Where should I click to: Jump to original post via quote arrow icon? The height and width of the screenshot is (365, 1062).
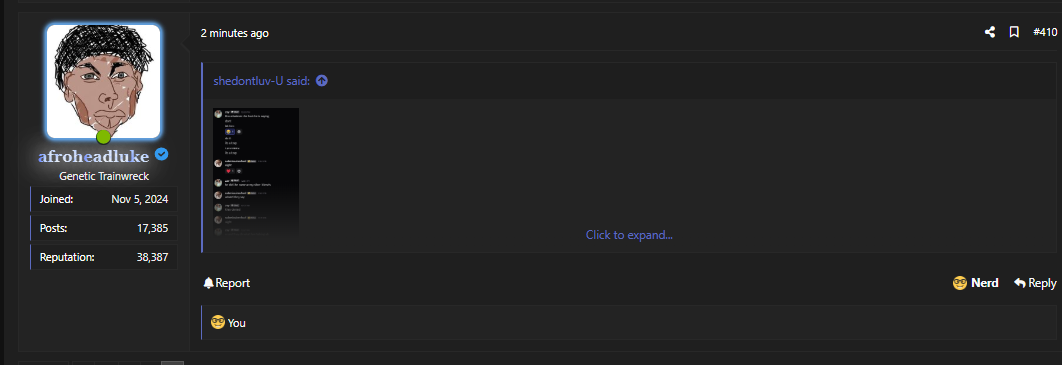pyautogui.click(x=322, y=81)
